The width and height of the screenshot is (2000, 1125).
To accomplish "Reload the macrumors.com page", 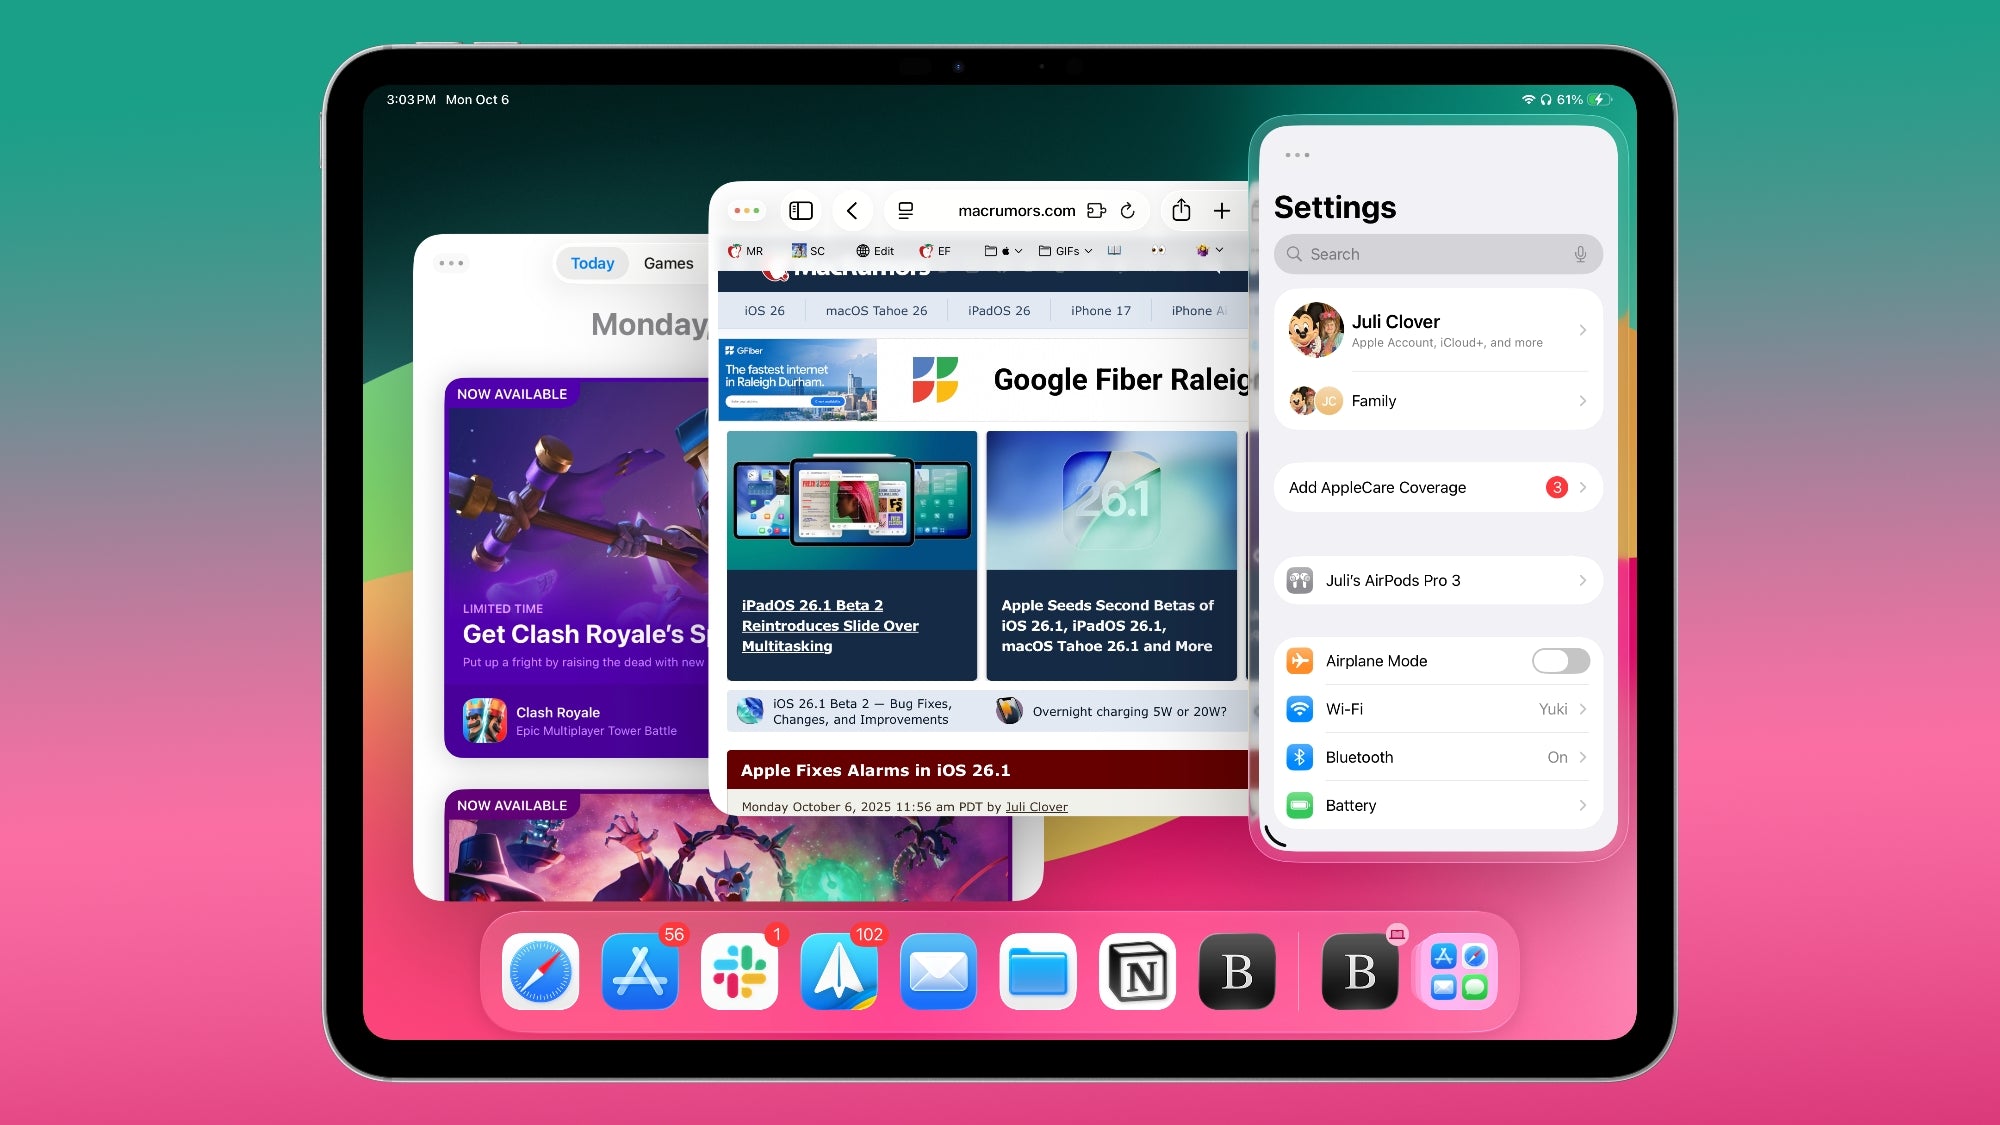I will coord(1127,211).
